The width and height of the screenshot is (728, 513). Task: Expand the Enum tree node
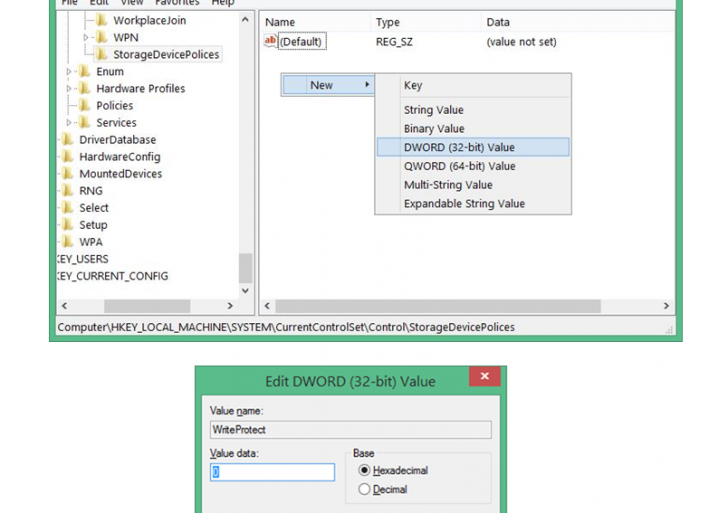[69, 71]
